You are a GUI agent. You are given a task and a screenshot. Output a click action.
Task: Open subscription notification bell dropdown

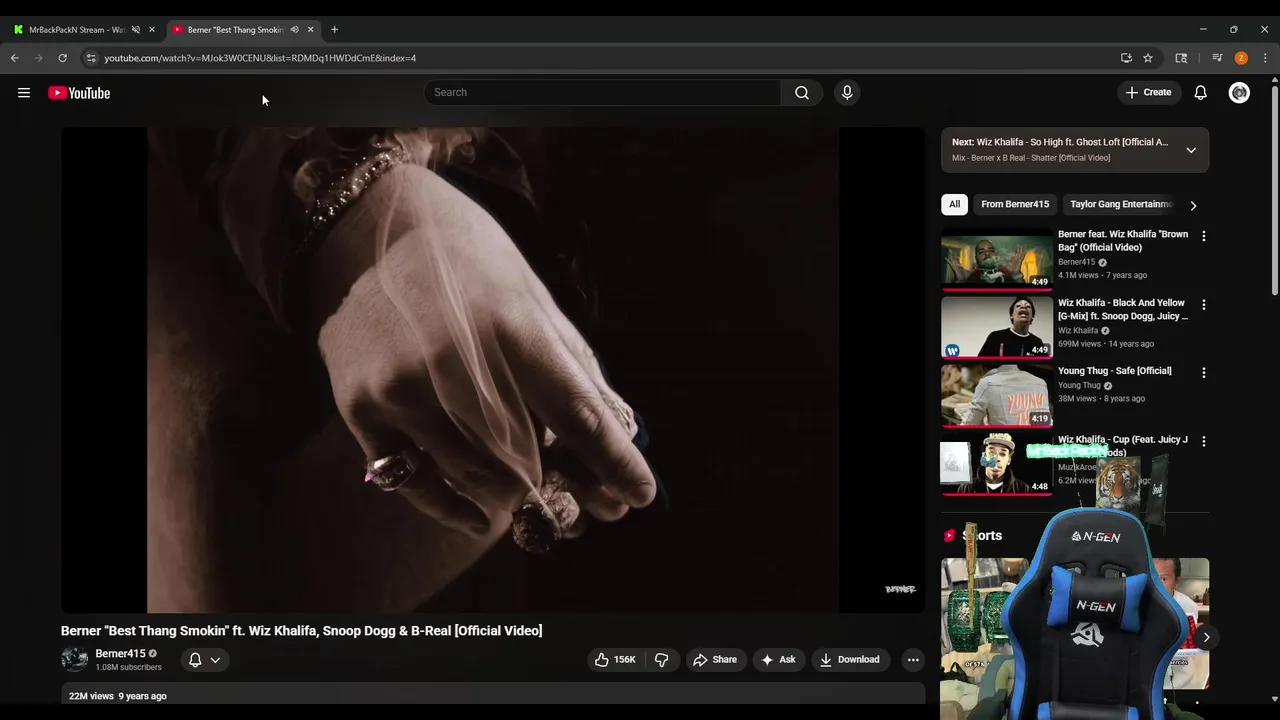coord(204,660)
